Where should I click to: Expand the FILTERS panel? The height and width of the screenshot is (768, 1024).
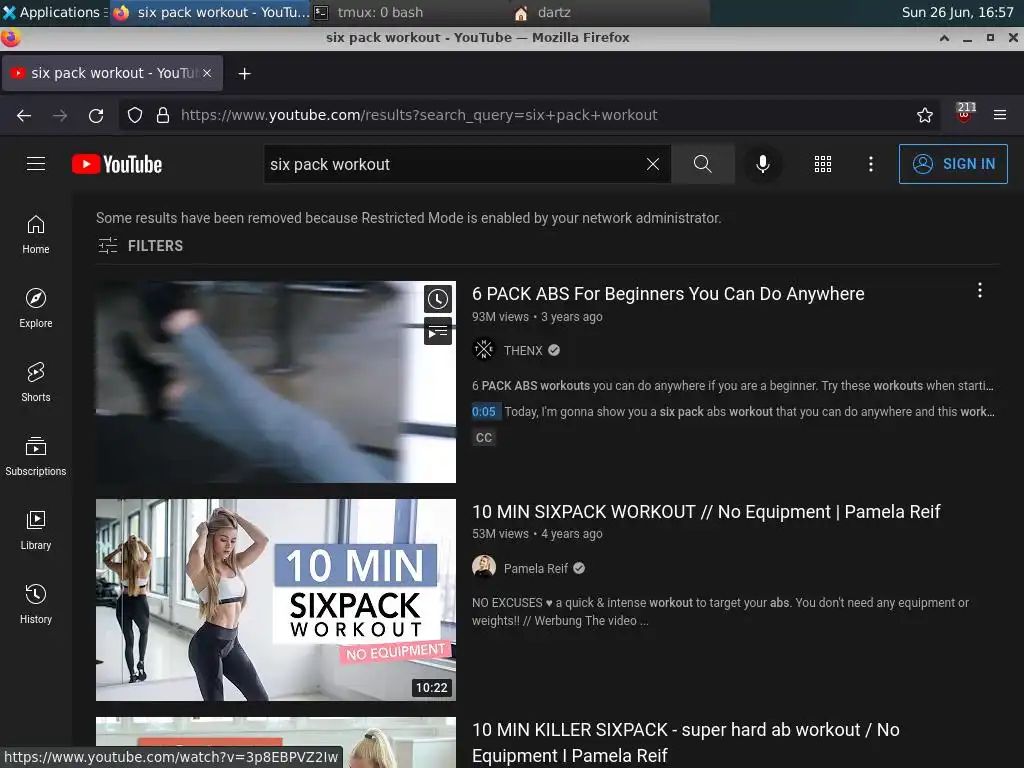[x=140, y=246]
